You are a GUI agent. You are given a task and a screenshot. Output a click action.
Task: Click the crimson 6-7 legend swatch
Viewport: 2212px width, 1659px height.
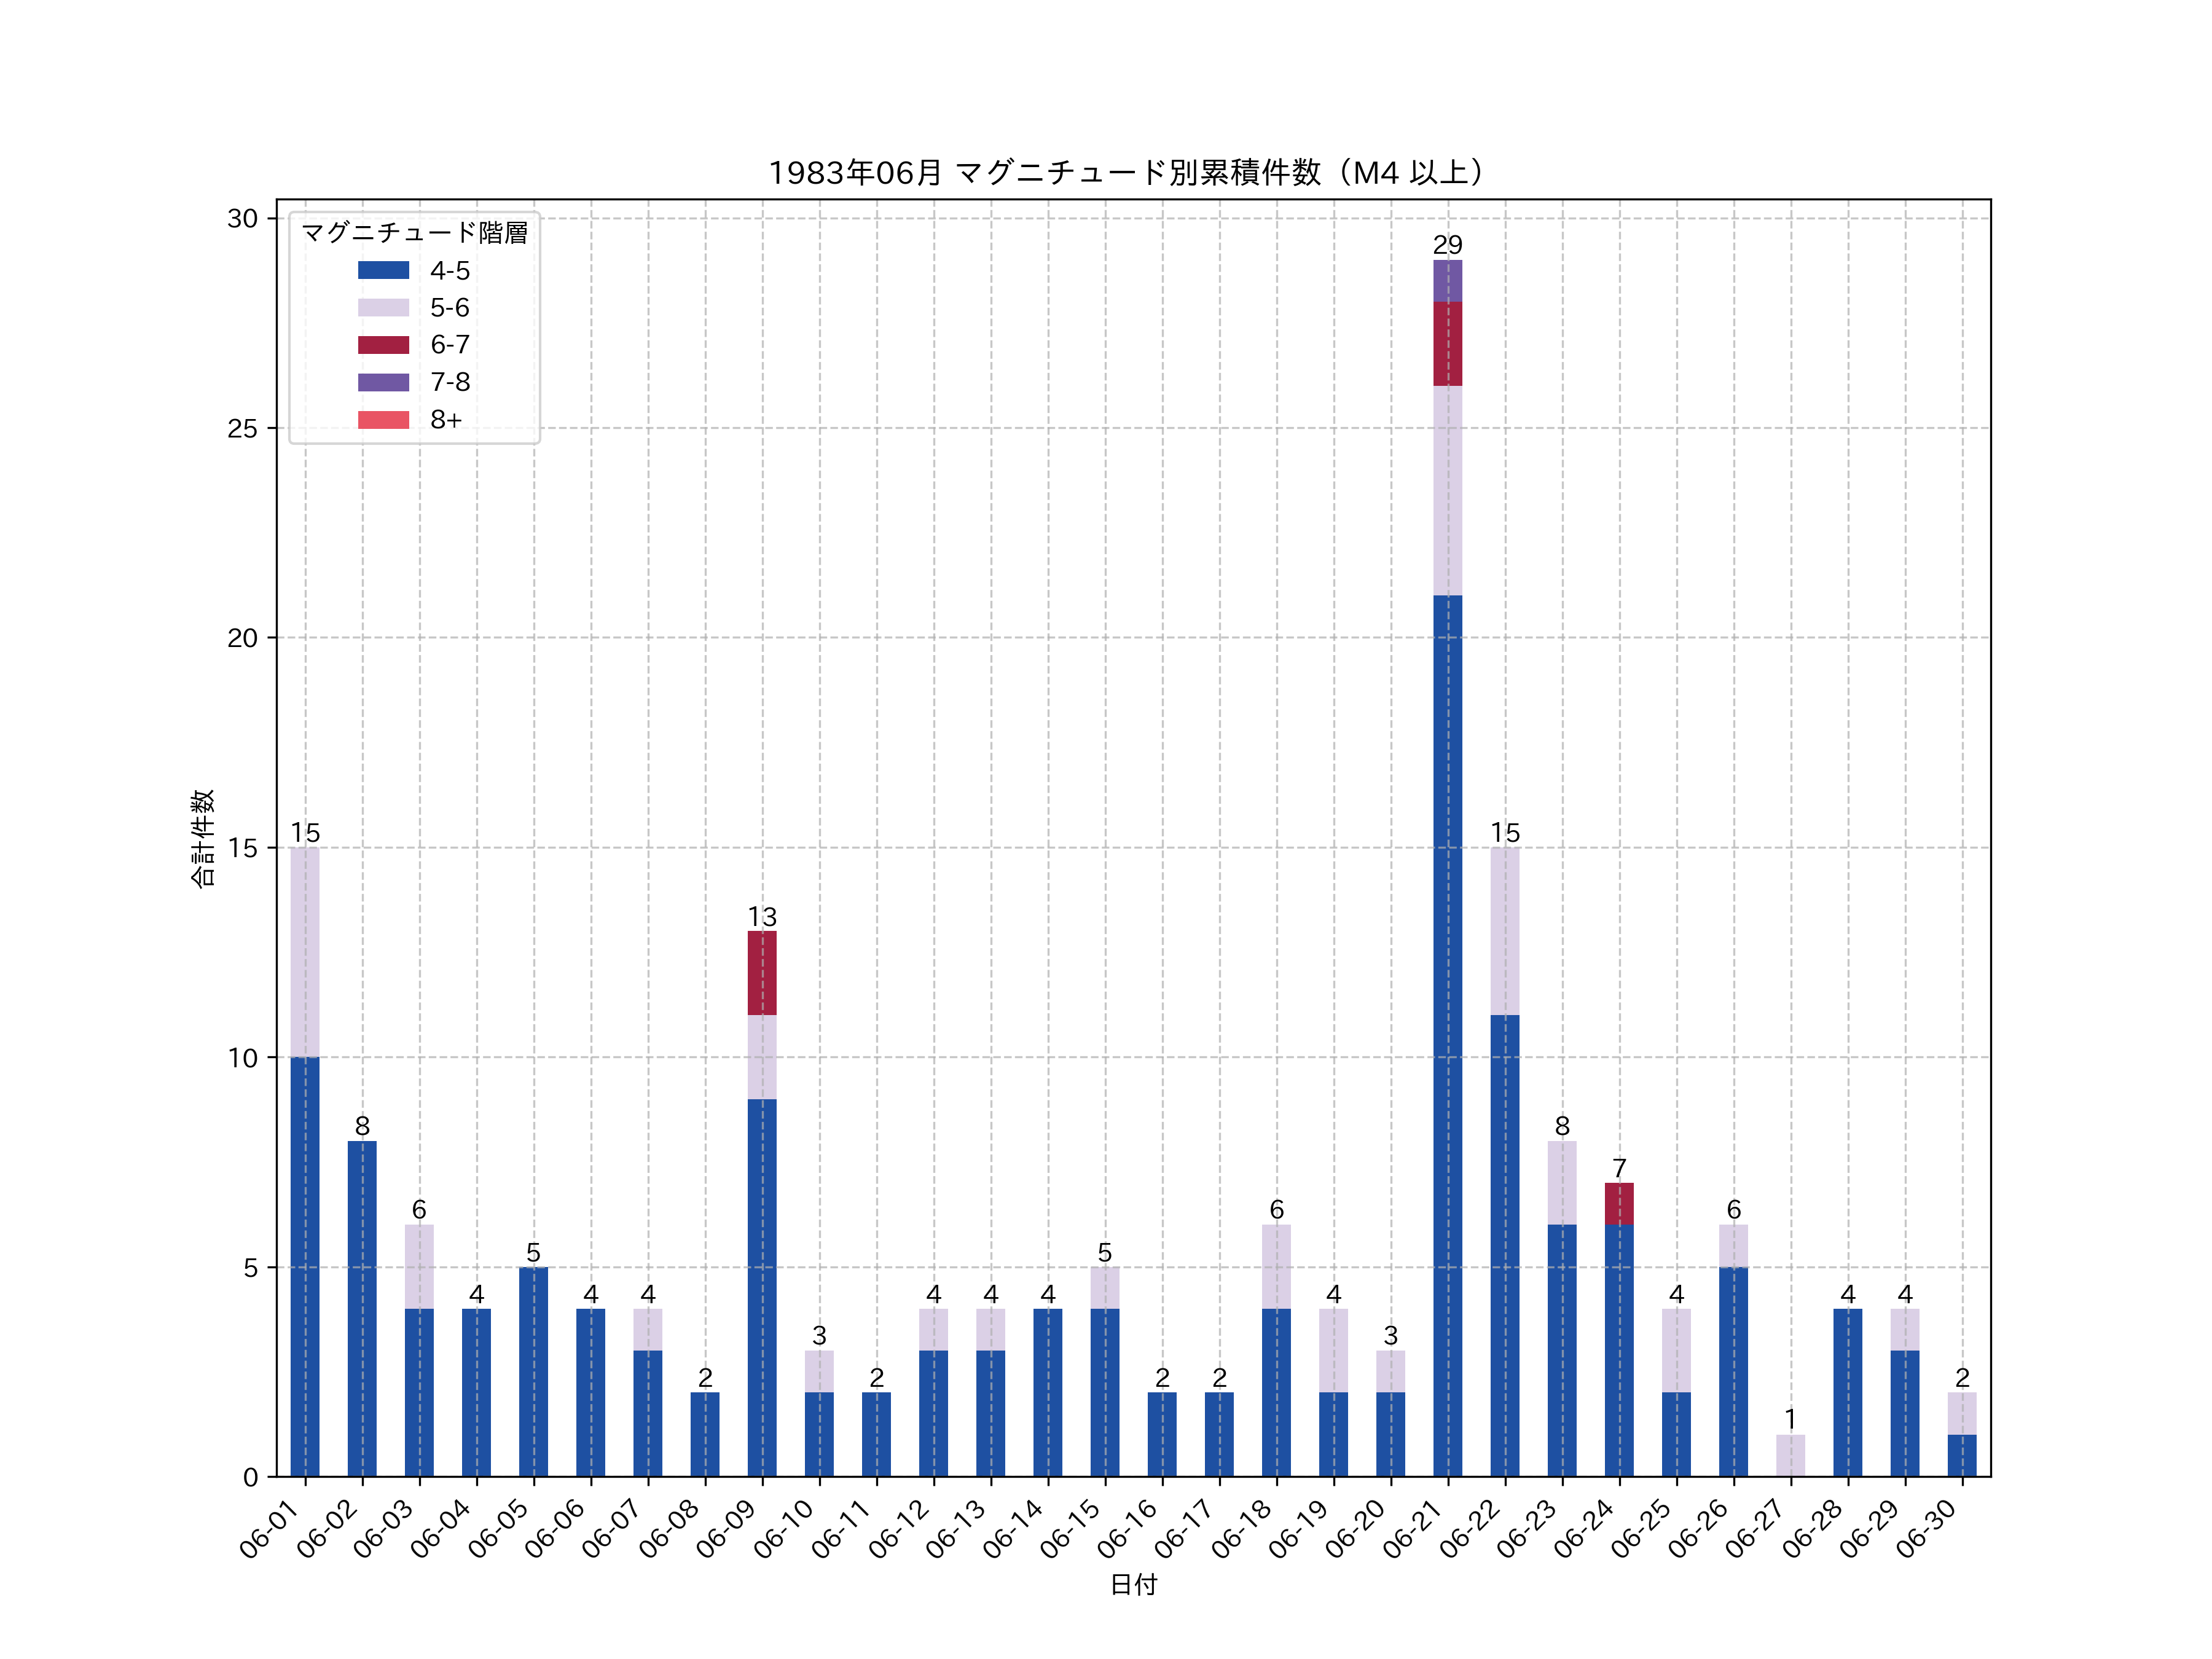click(383, 345)
